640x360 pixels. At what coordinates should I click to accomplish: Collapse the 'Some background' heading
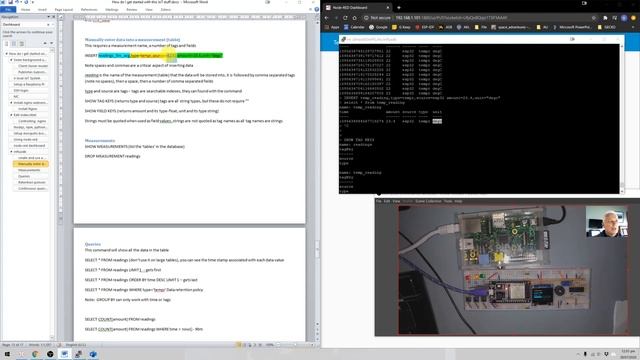coord(11,60)
